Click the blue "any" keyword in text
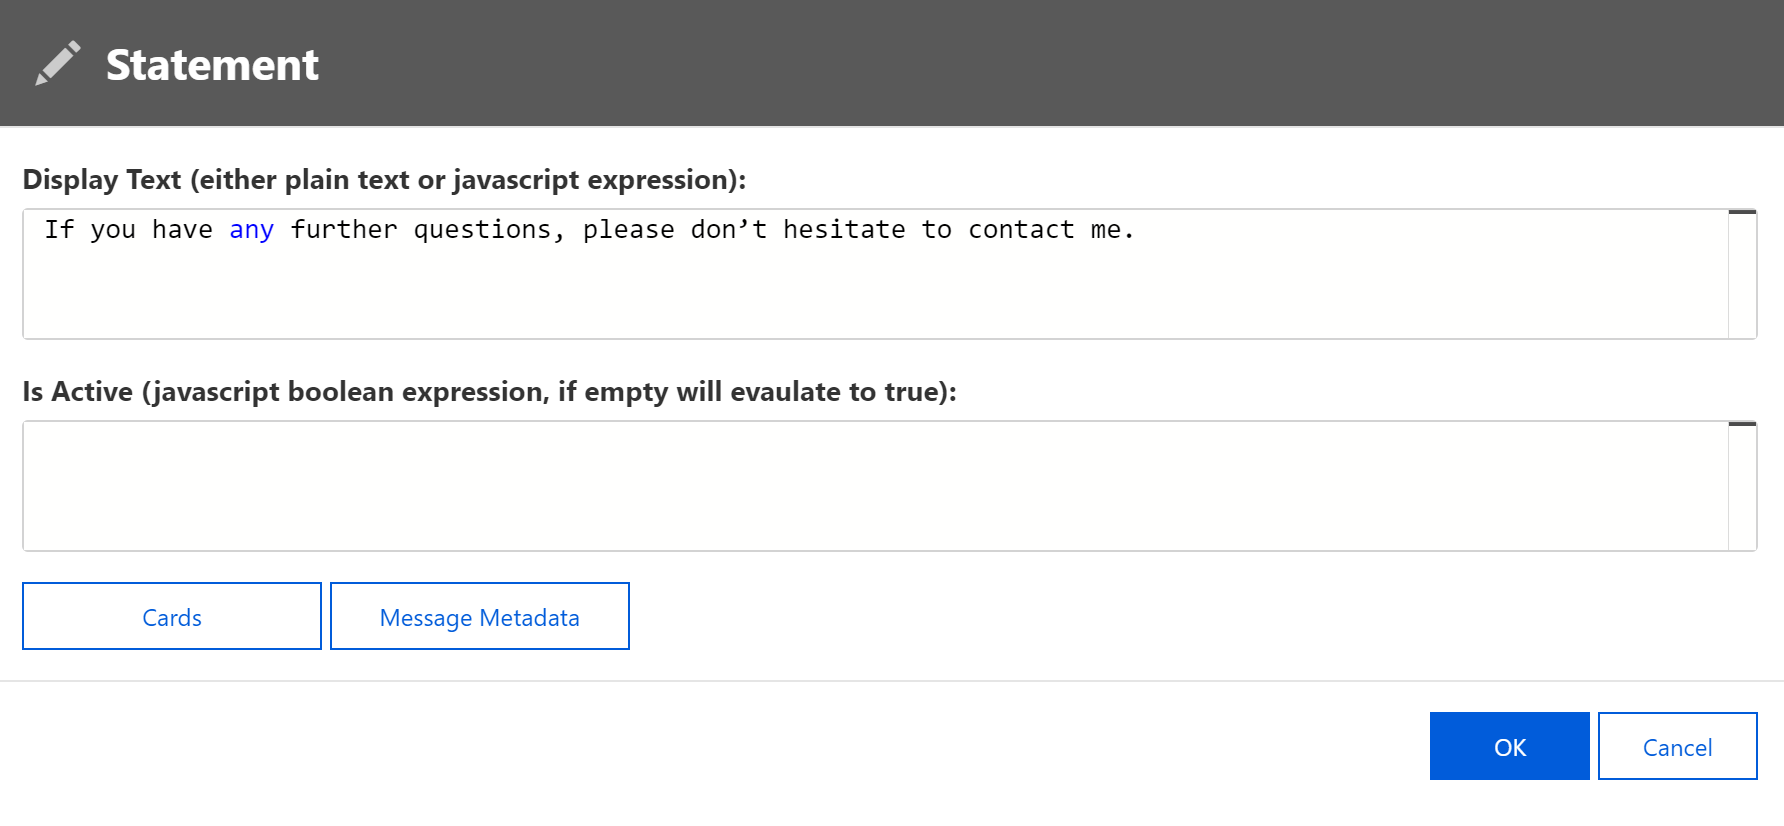 (x=251, y=230)
